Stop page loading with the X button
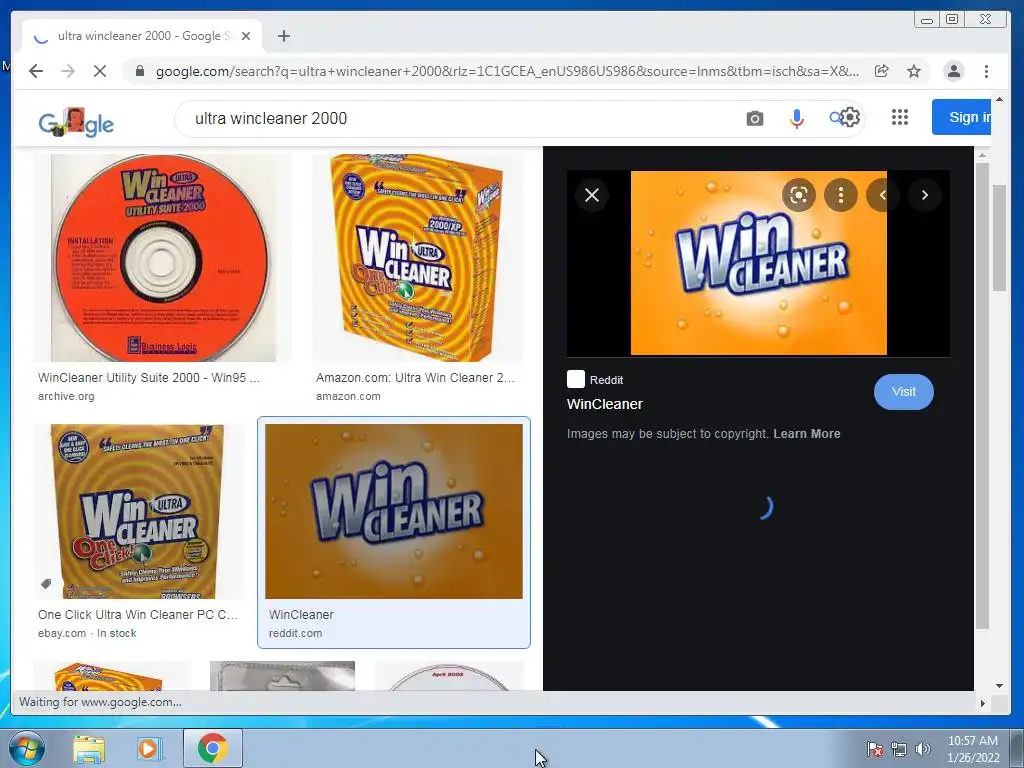Viewport: 1024px width, 768px height. (x=100, y=71)
